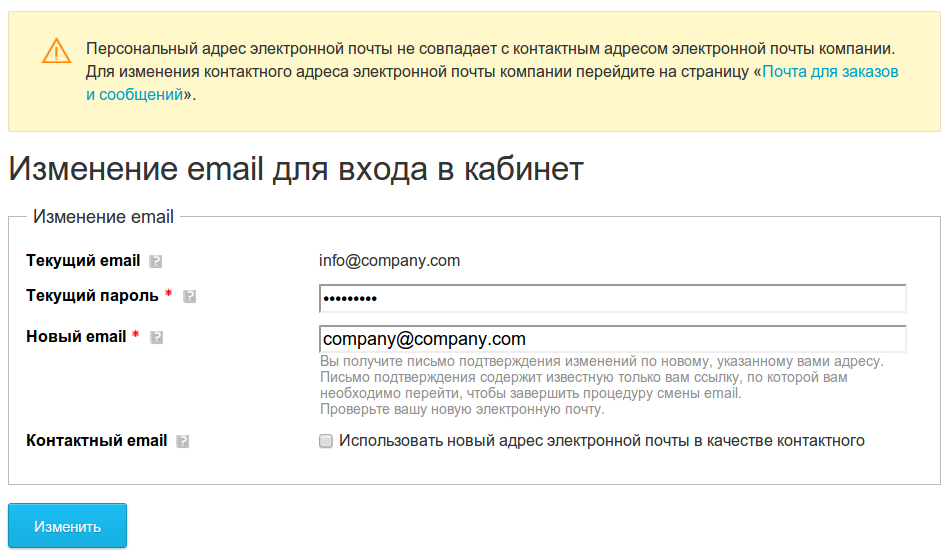Click the Изменение email fieldset legend
Image resolution: width=951 pixels, height=555 pixels.
pos(103,217)
